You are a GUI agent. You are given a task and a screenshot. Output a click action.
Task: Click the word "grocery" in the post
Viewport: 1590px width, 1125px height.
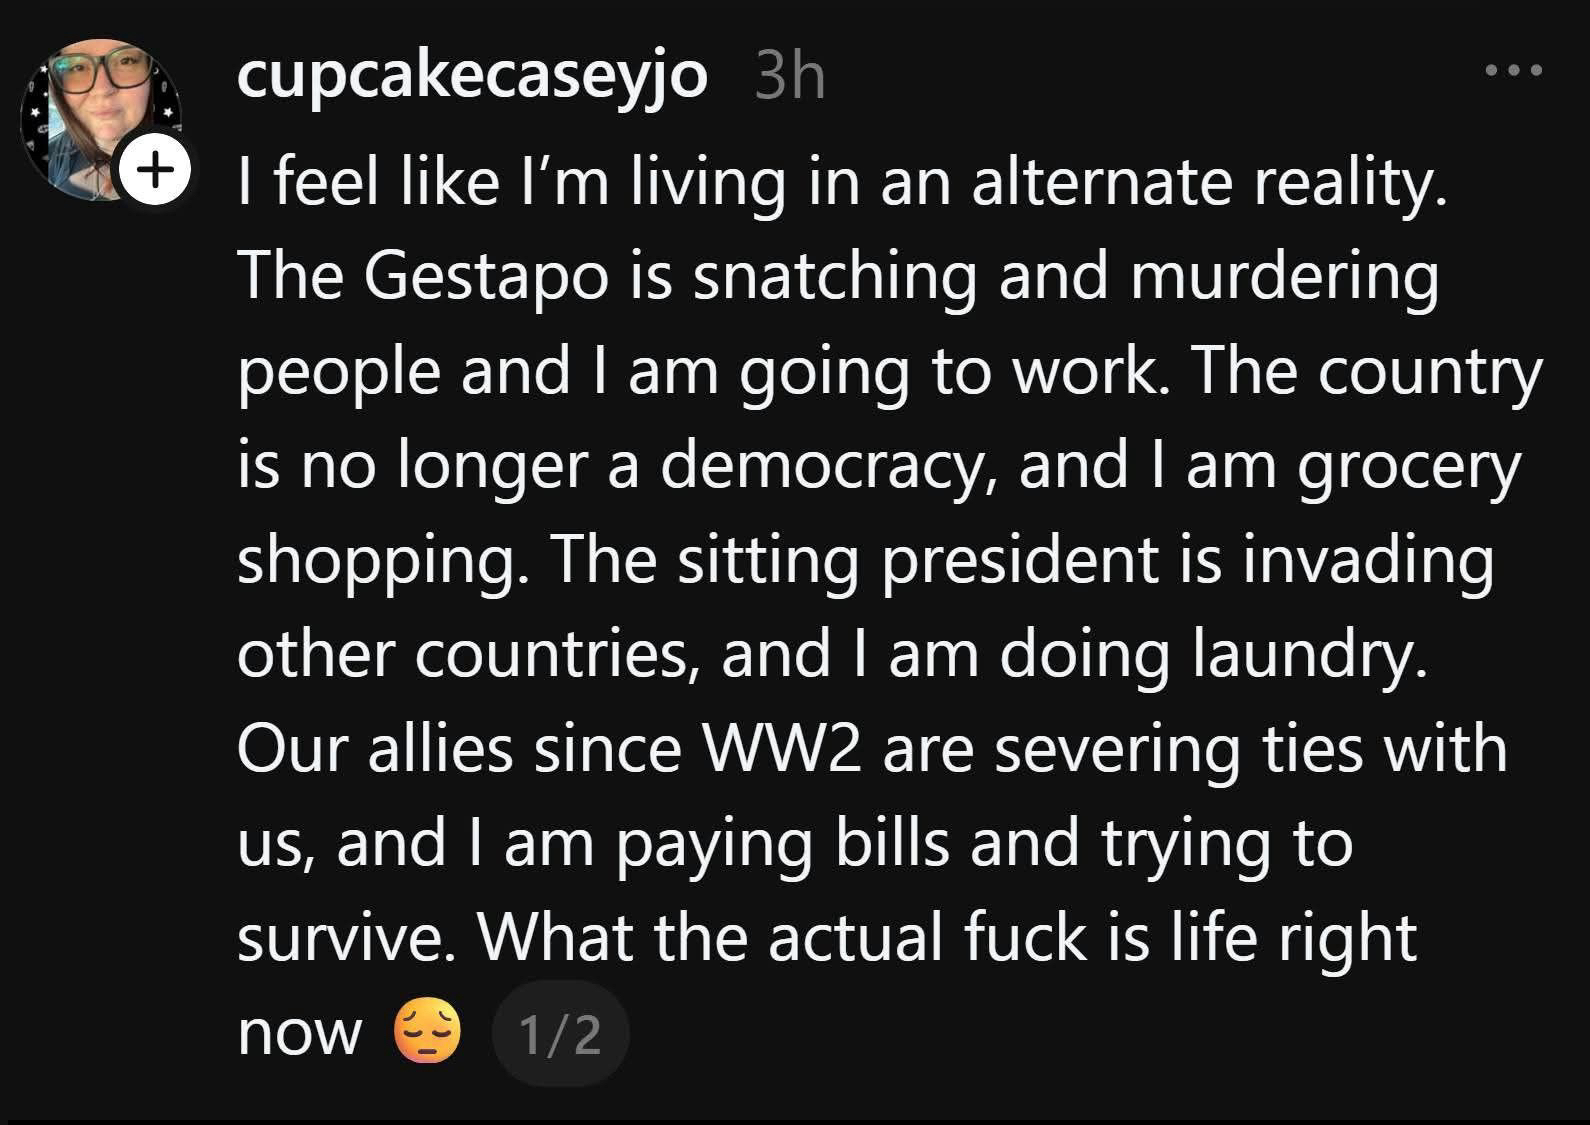[x=1408, y=466]
